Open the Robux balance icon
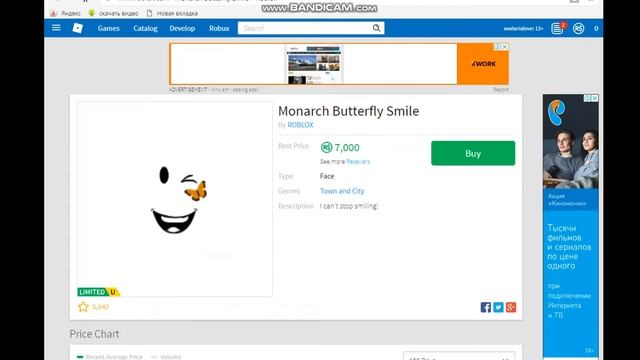 pos(578,28)
